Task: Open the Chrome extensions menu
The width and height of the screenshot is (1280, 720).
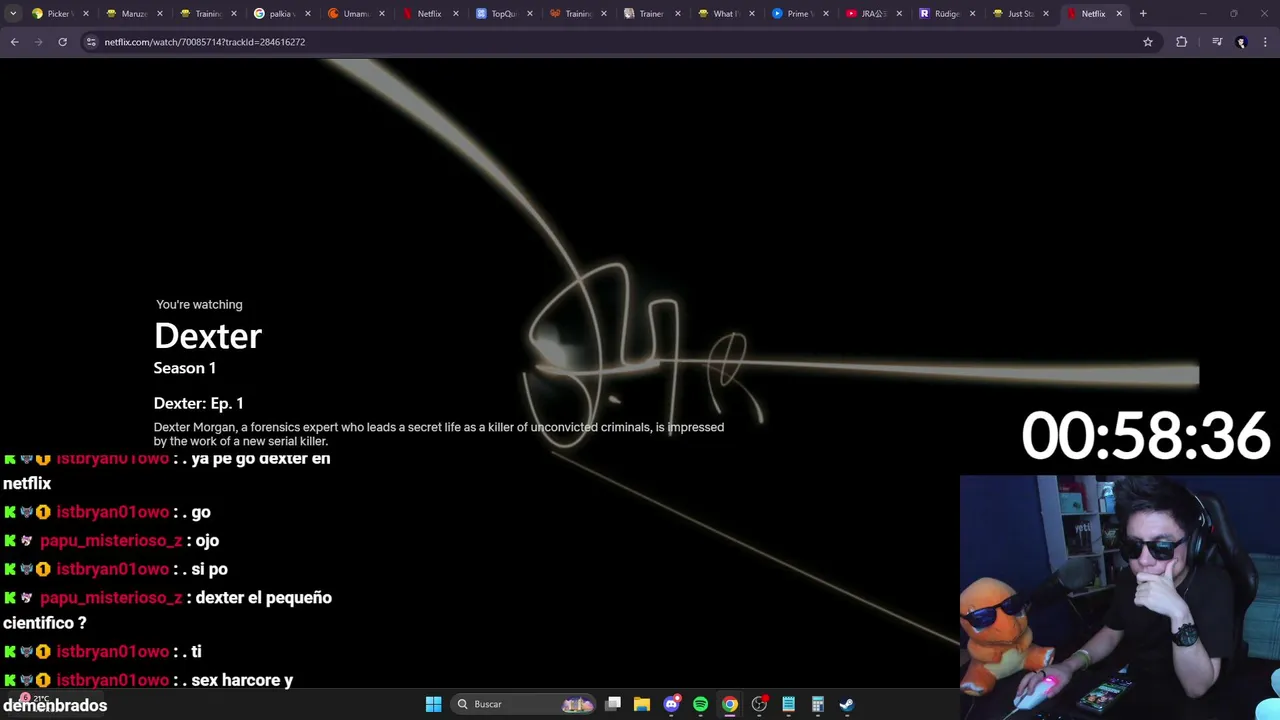Action: pyautogui.click(x=1181, y=42)
